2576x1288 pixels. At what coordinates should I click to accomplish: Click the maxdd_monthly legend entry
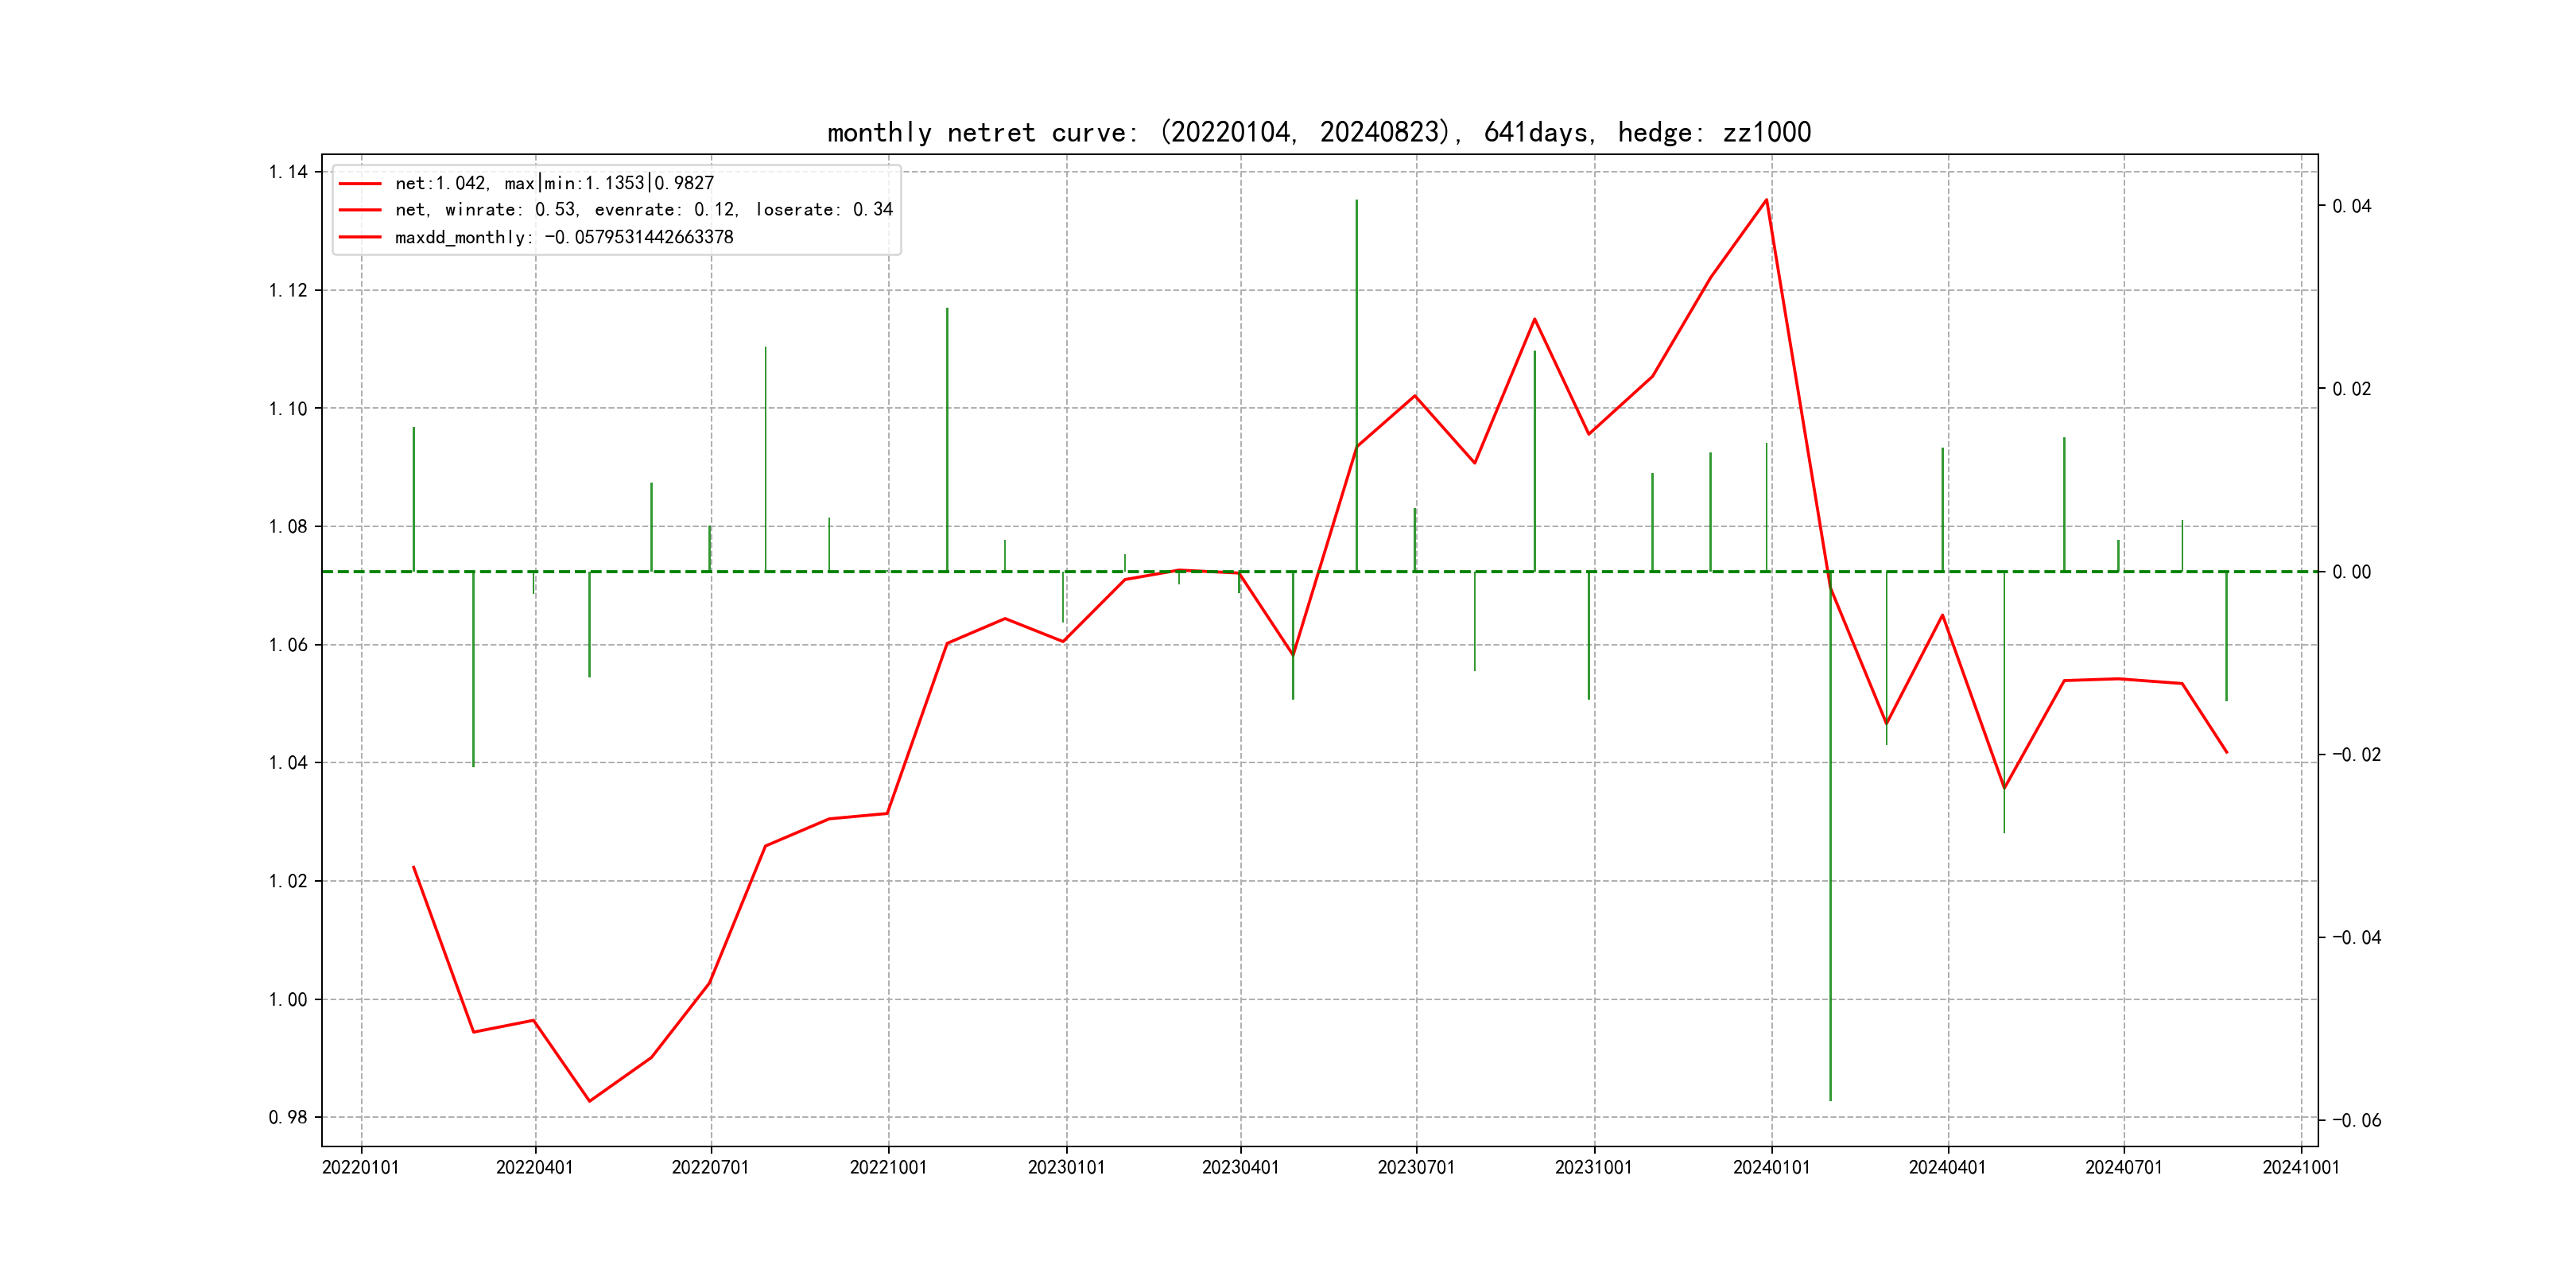[x=564, y=237]
